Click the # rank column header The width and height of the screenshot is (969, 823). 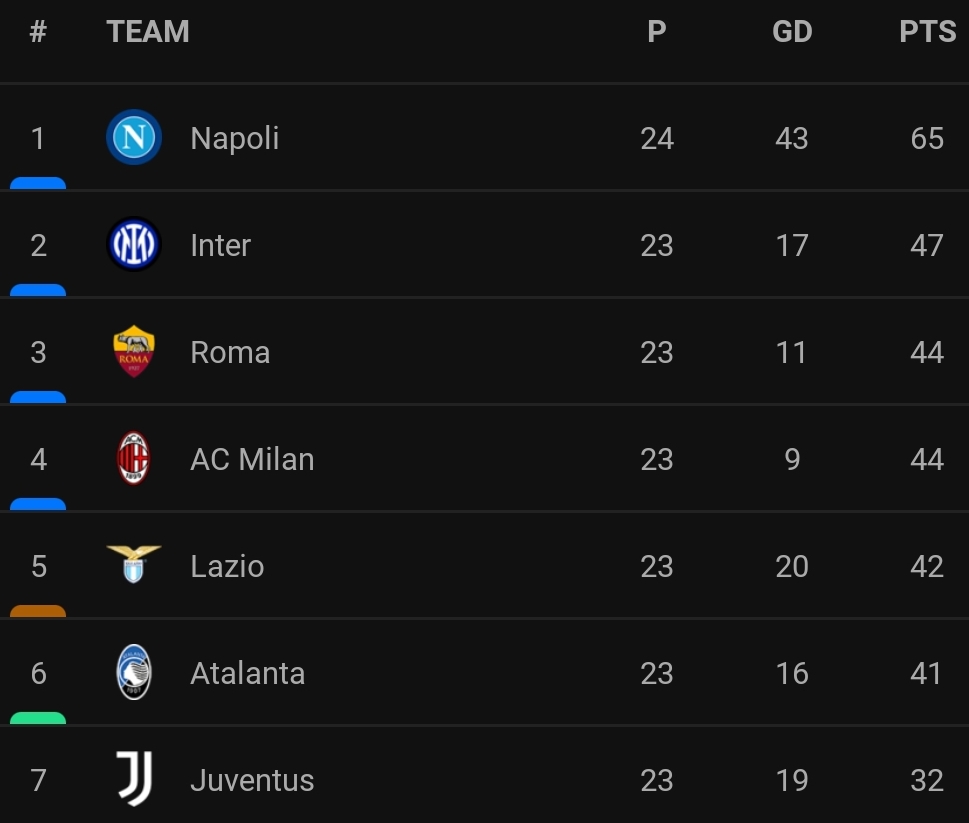[37, 31]
